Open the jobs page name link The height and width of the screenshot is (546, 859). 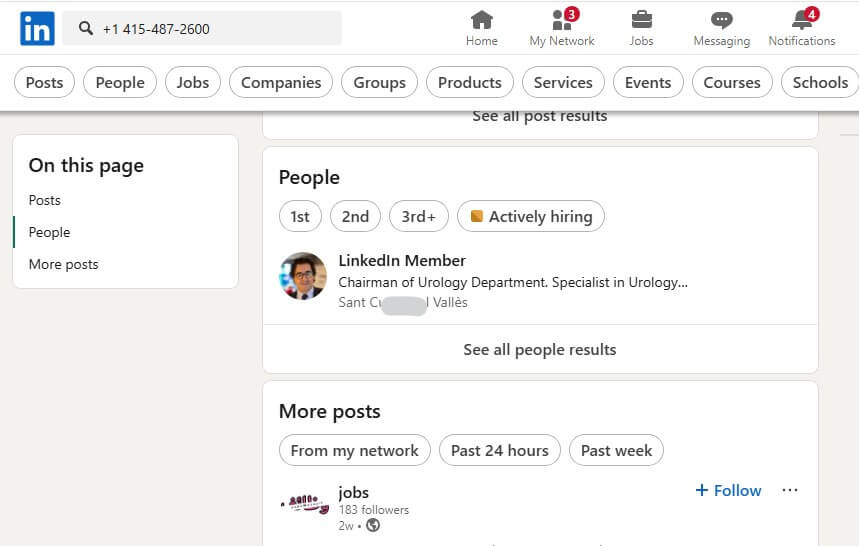pos(353,492)
